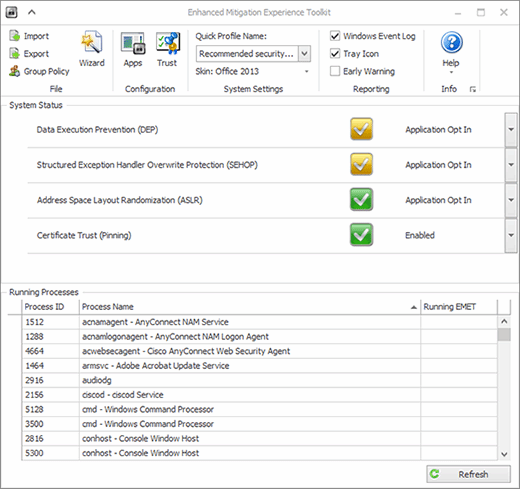Select the acnamagent - AnyConnect NAM Service row

click(x=260, y=322)
